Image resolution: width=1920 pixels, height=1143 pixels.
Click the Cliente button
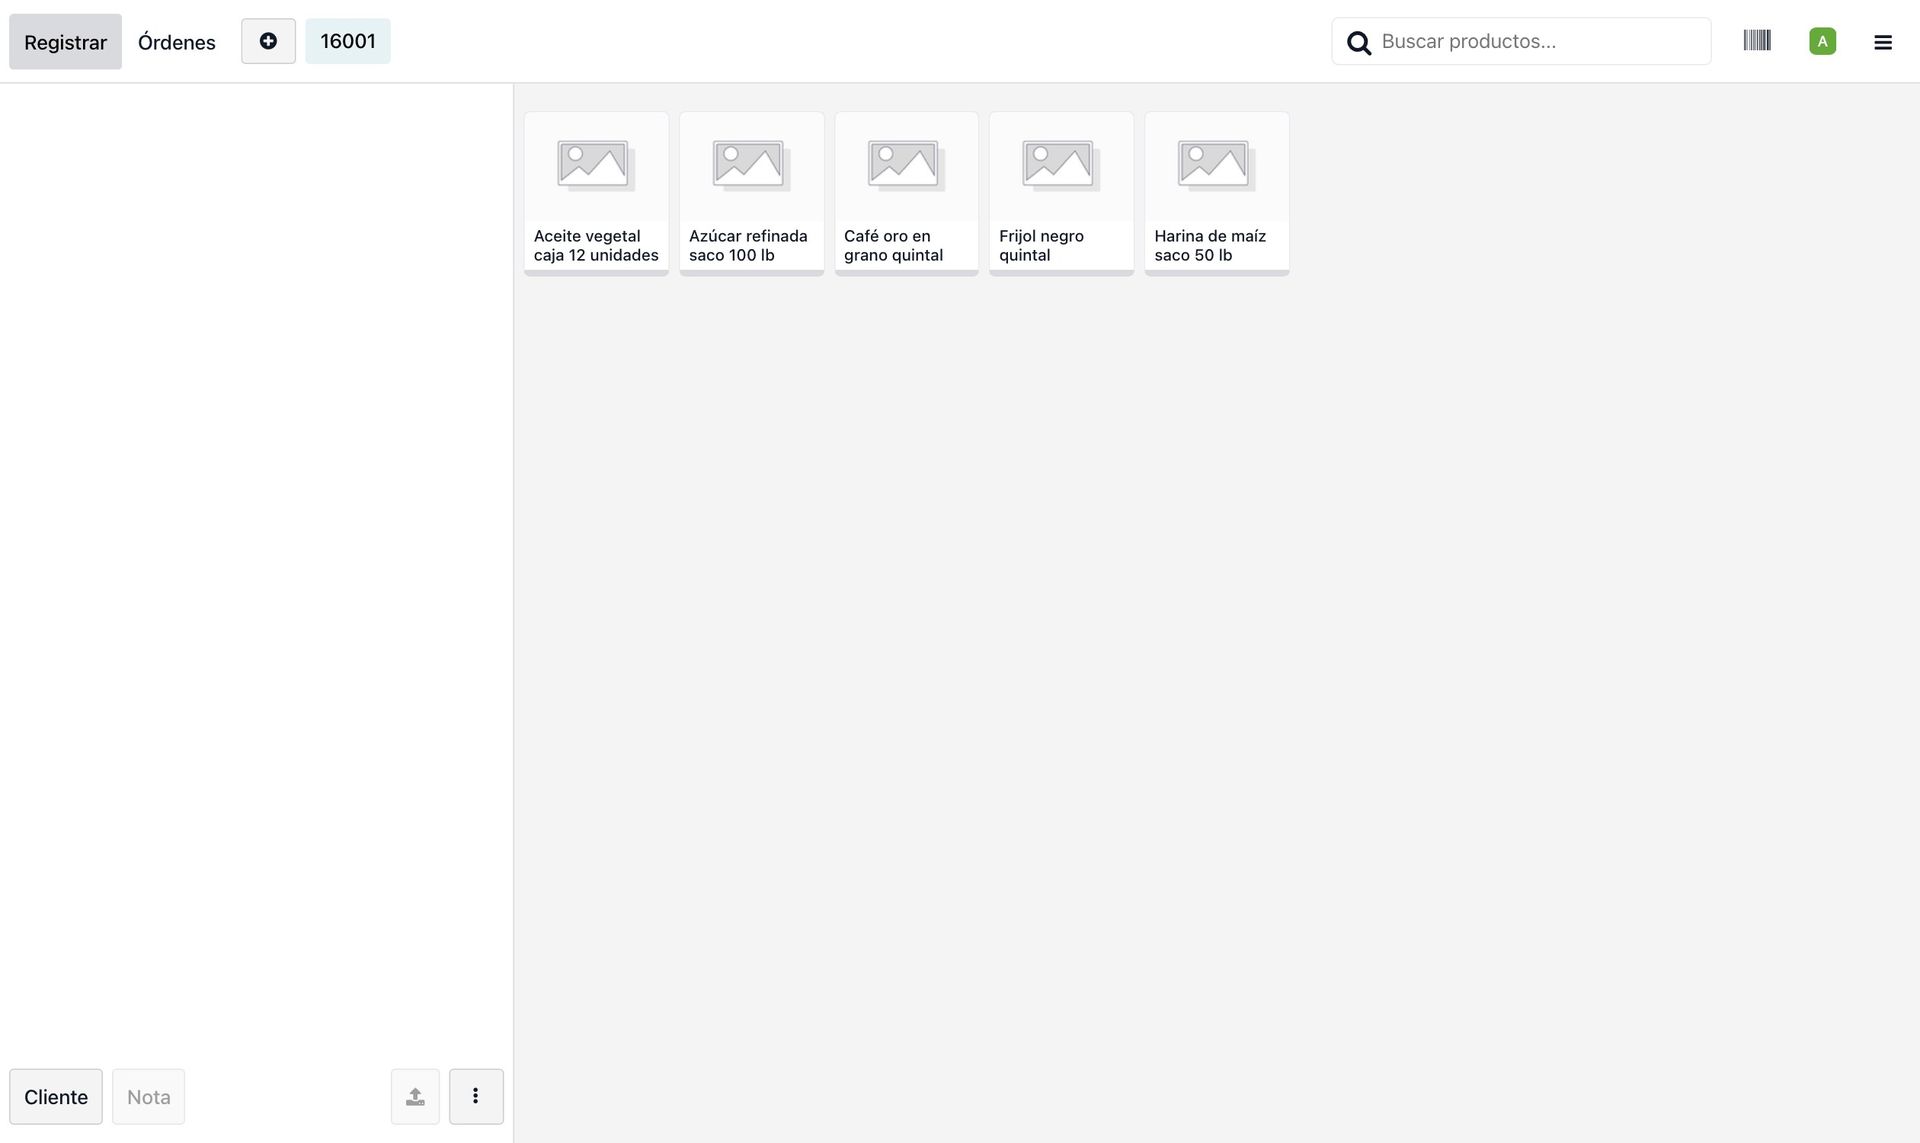coord(56,1097)
